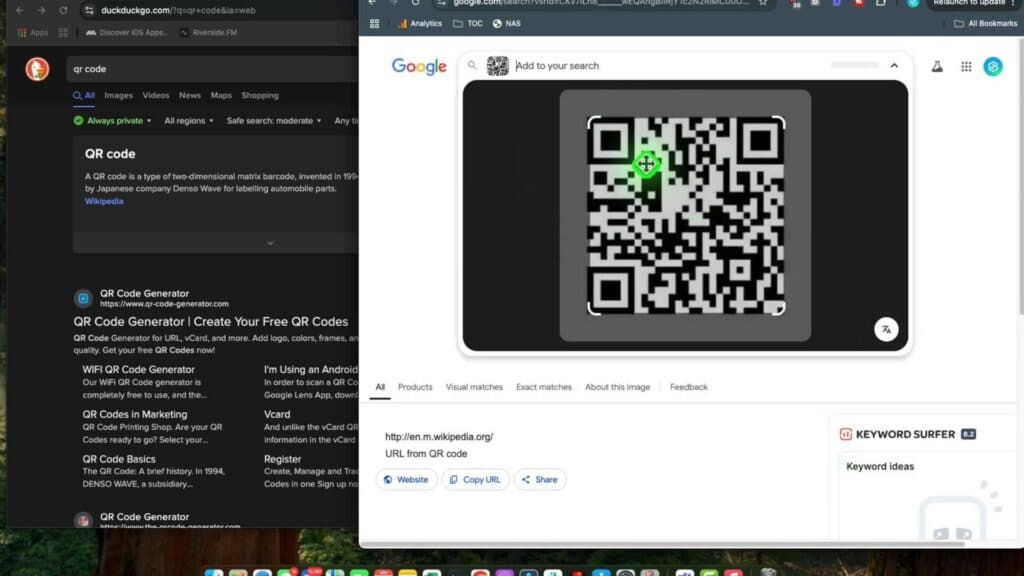Open the All regions dropdown
This screenshot has height=576, width=1024.
click(x=189, y=121)
